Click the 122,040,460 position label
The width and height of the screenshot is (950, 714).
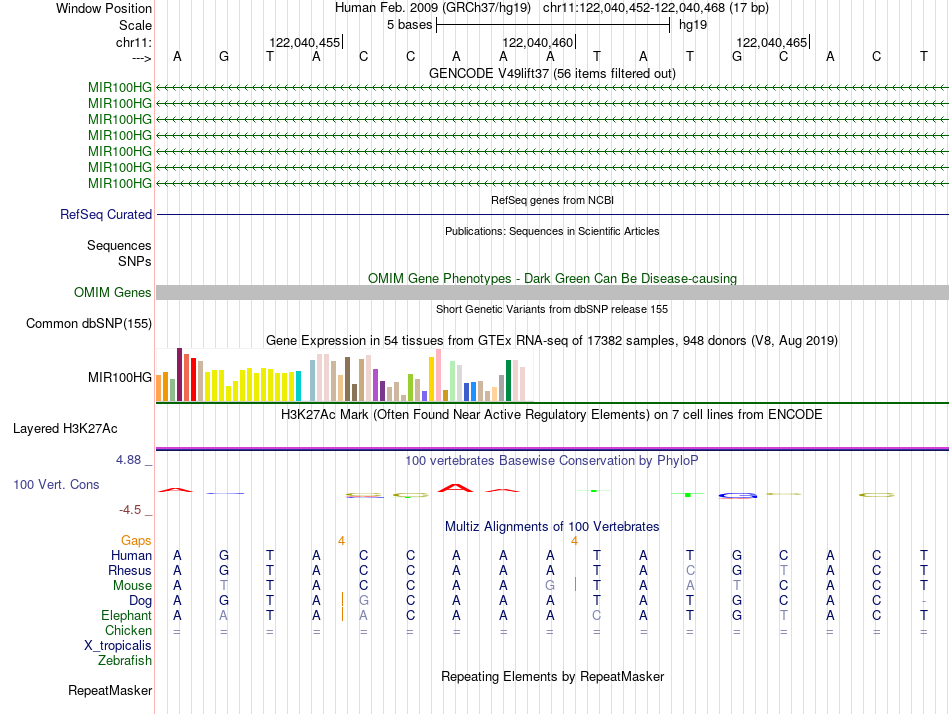click(x=537, y=42)
